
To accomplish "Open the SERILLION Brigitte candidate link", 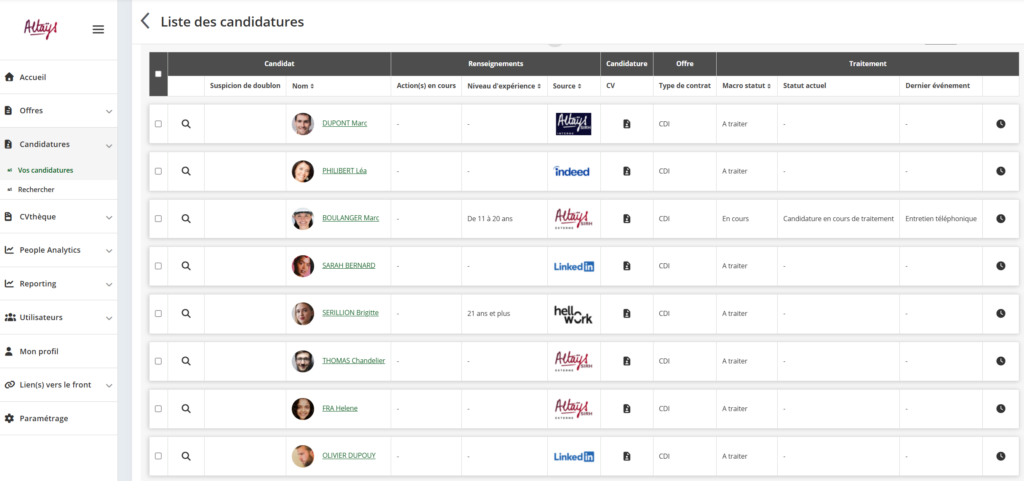I will tap(350, 313).
